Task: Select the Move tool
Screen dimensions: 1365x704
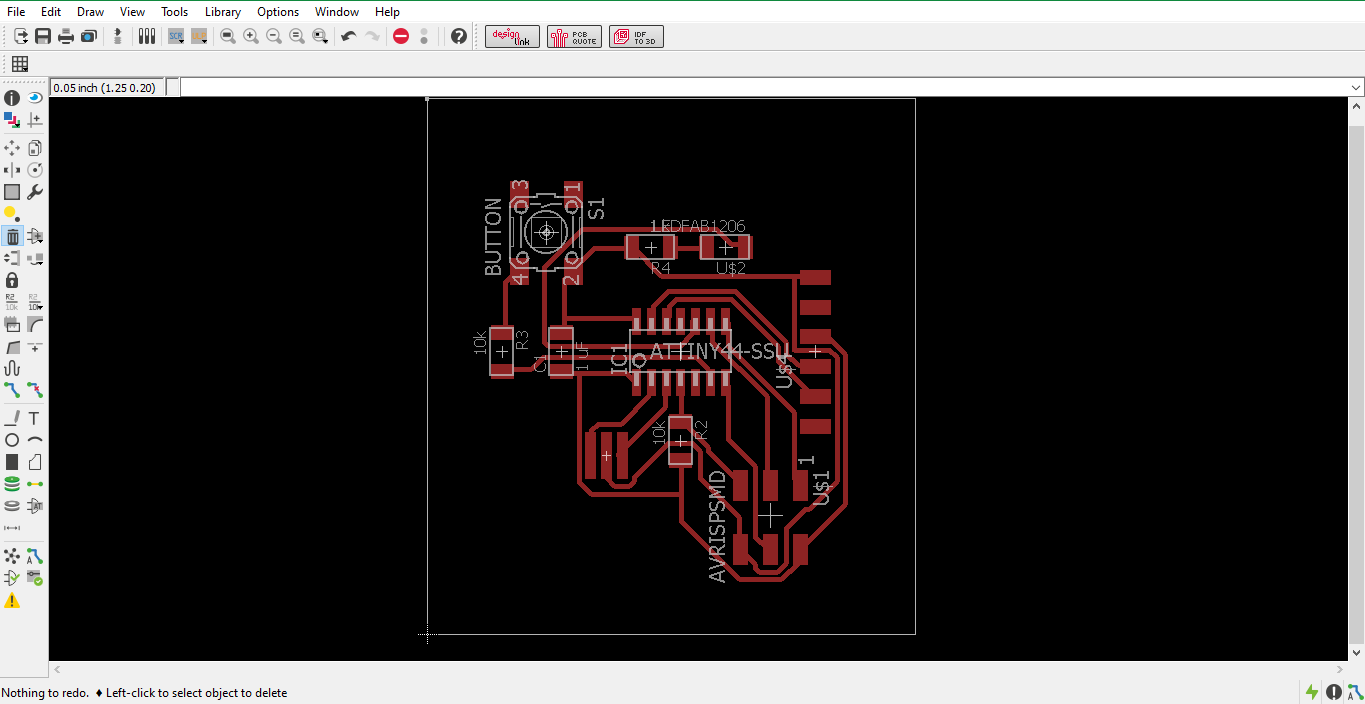Action: pos(12,148)
